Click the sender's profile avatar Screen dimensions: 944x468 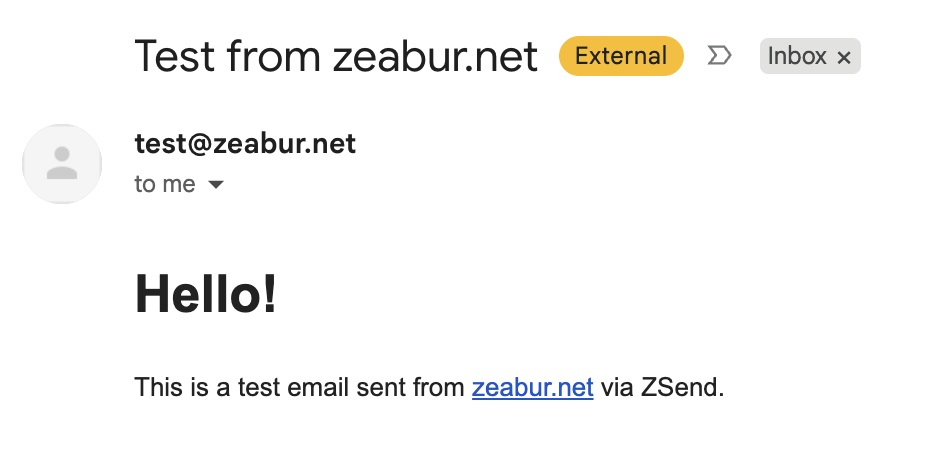62,163
